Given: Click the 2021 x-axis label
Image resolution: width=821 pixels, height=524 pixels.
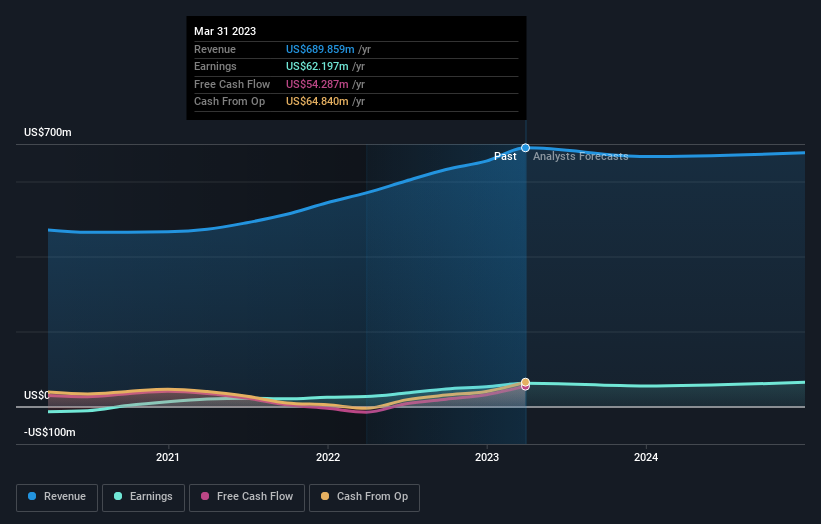Looking at the screenshot, I should coord(168,458).
